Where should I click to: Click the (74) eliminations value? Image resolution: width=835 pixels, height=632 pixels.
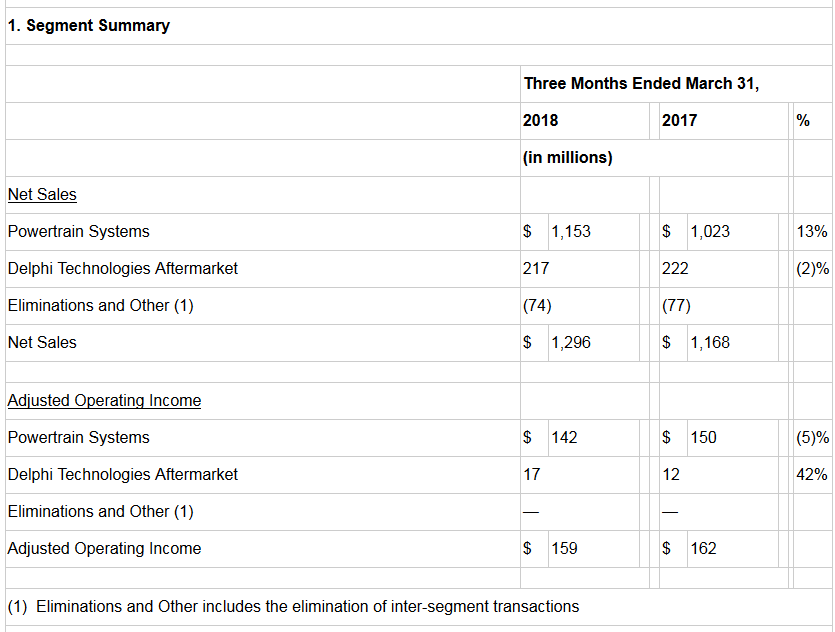coord(537,306)
